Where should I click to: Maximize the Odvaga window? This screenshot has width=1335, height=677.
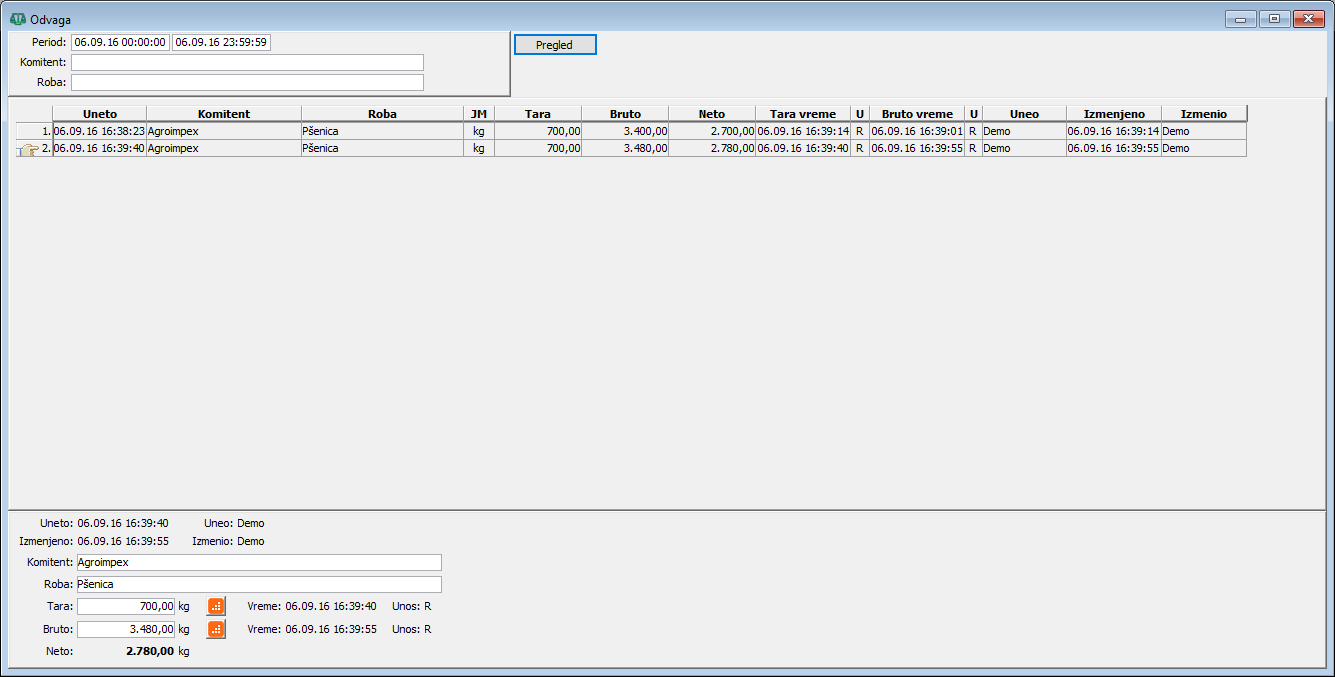tap(1274, 19)
